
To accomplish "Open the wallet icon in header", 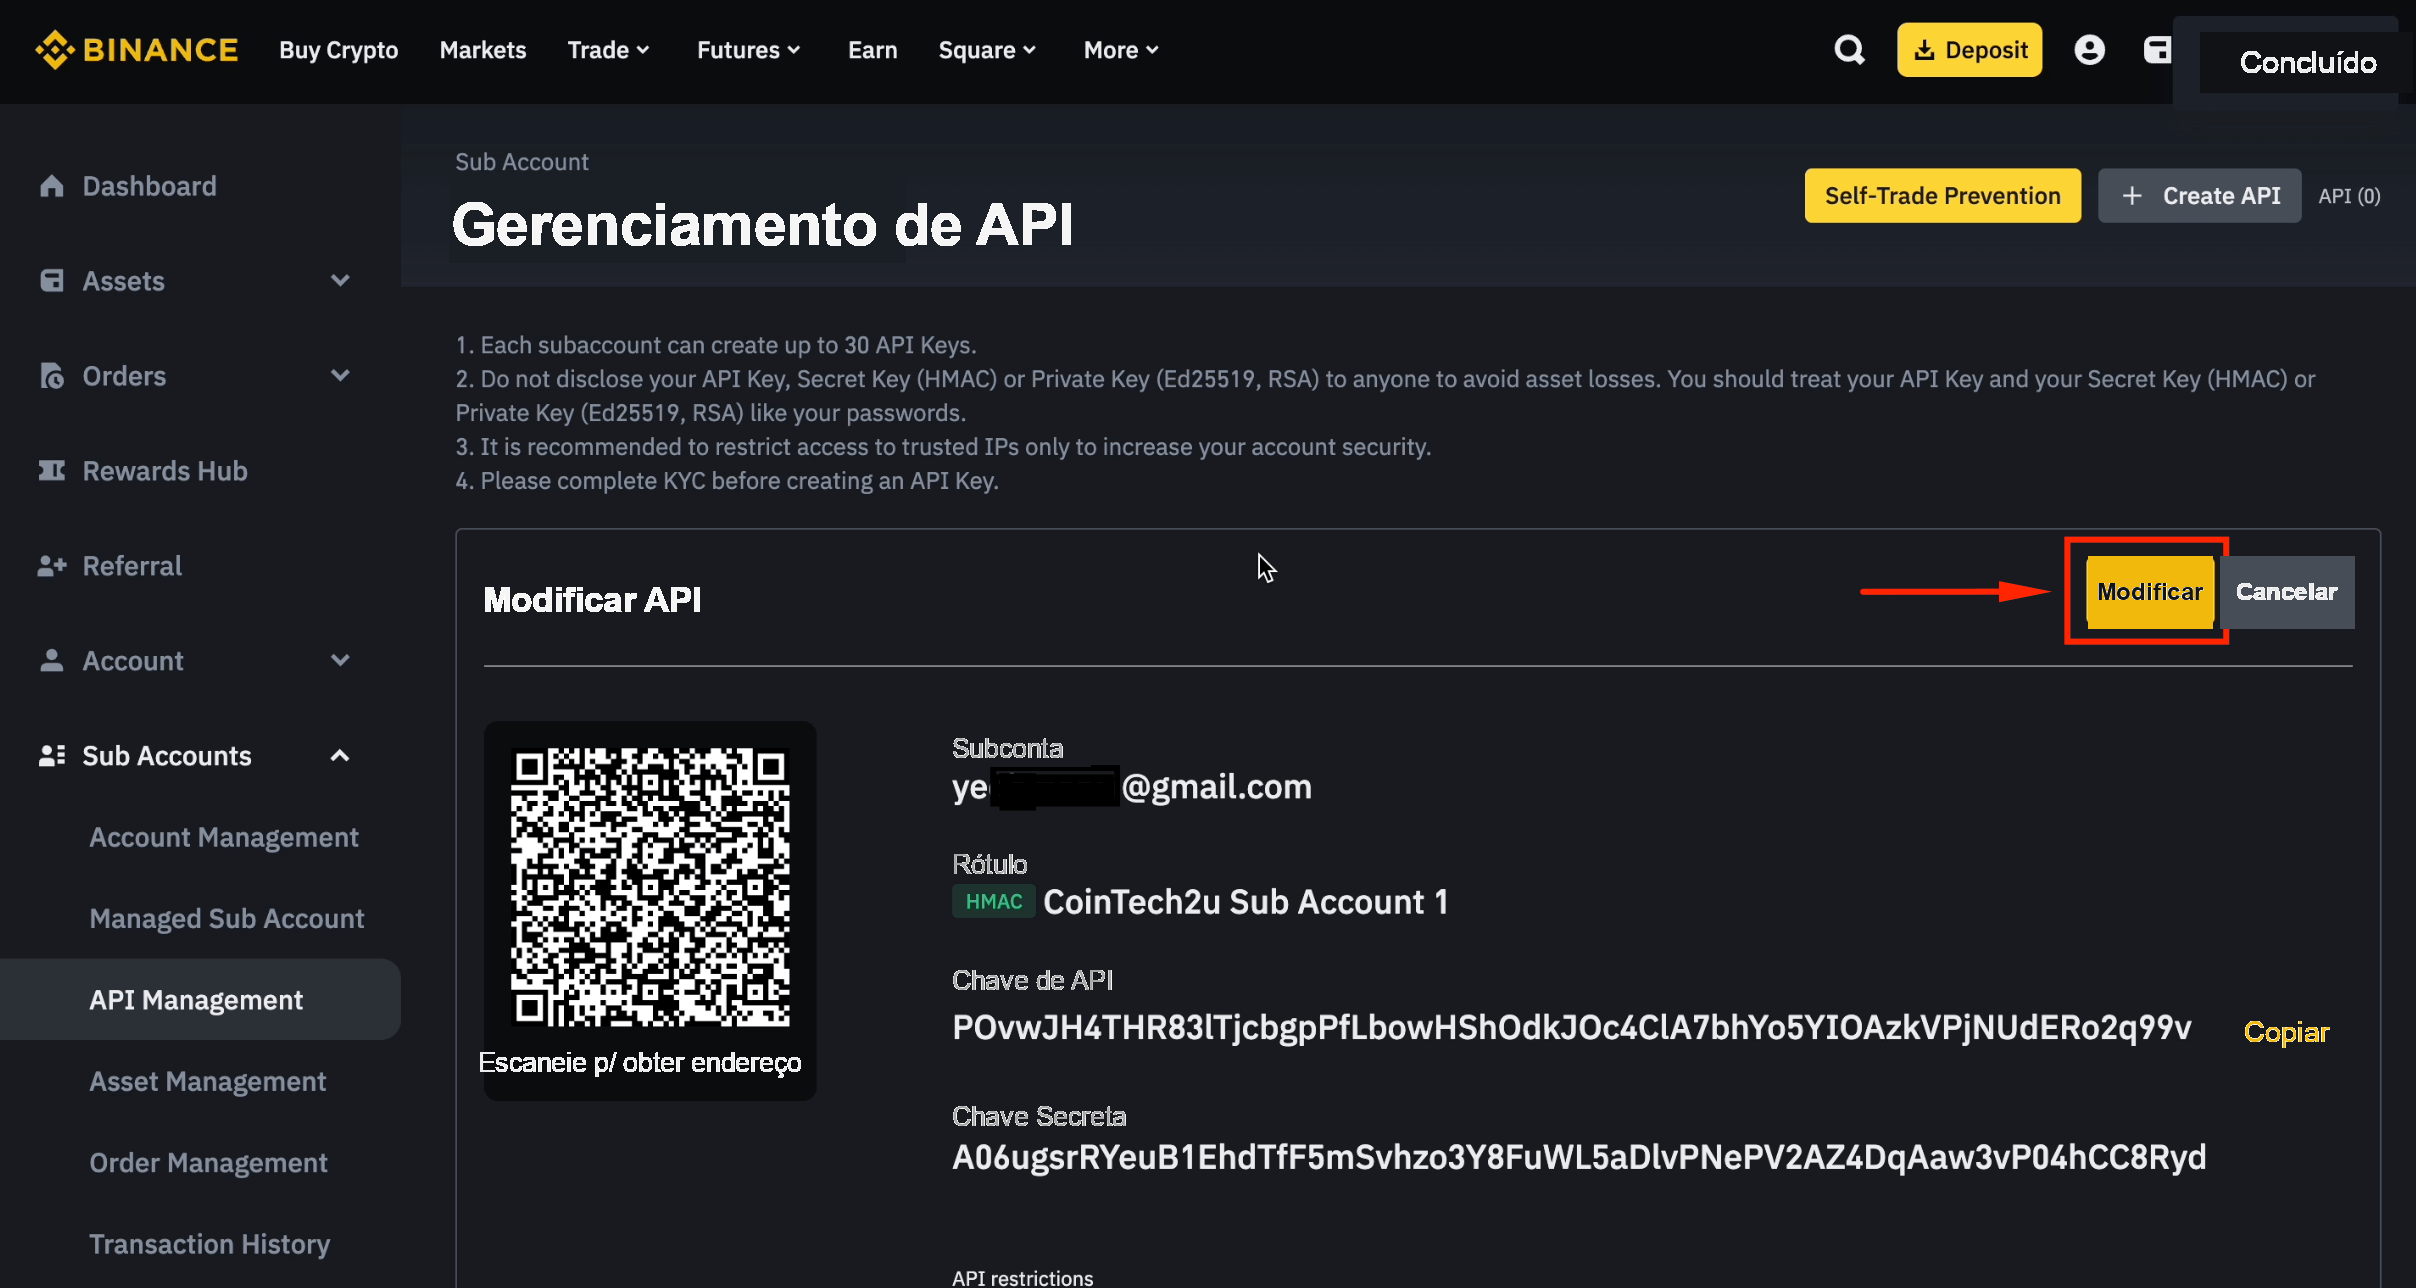I will click(2157, 50).
